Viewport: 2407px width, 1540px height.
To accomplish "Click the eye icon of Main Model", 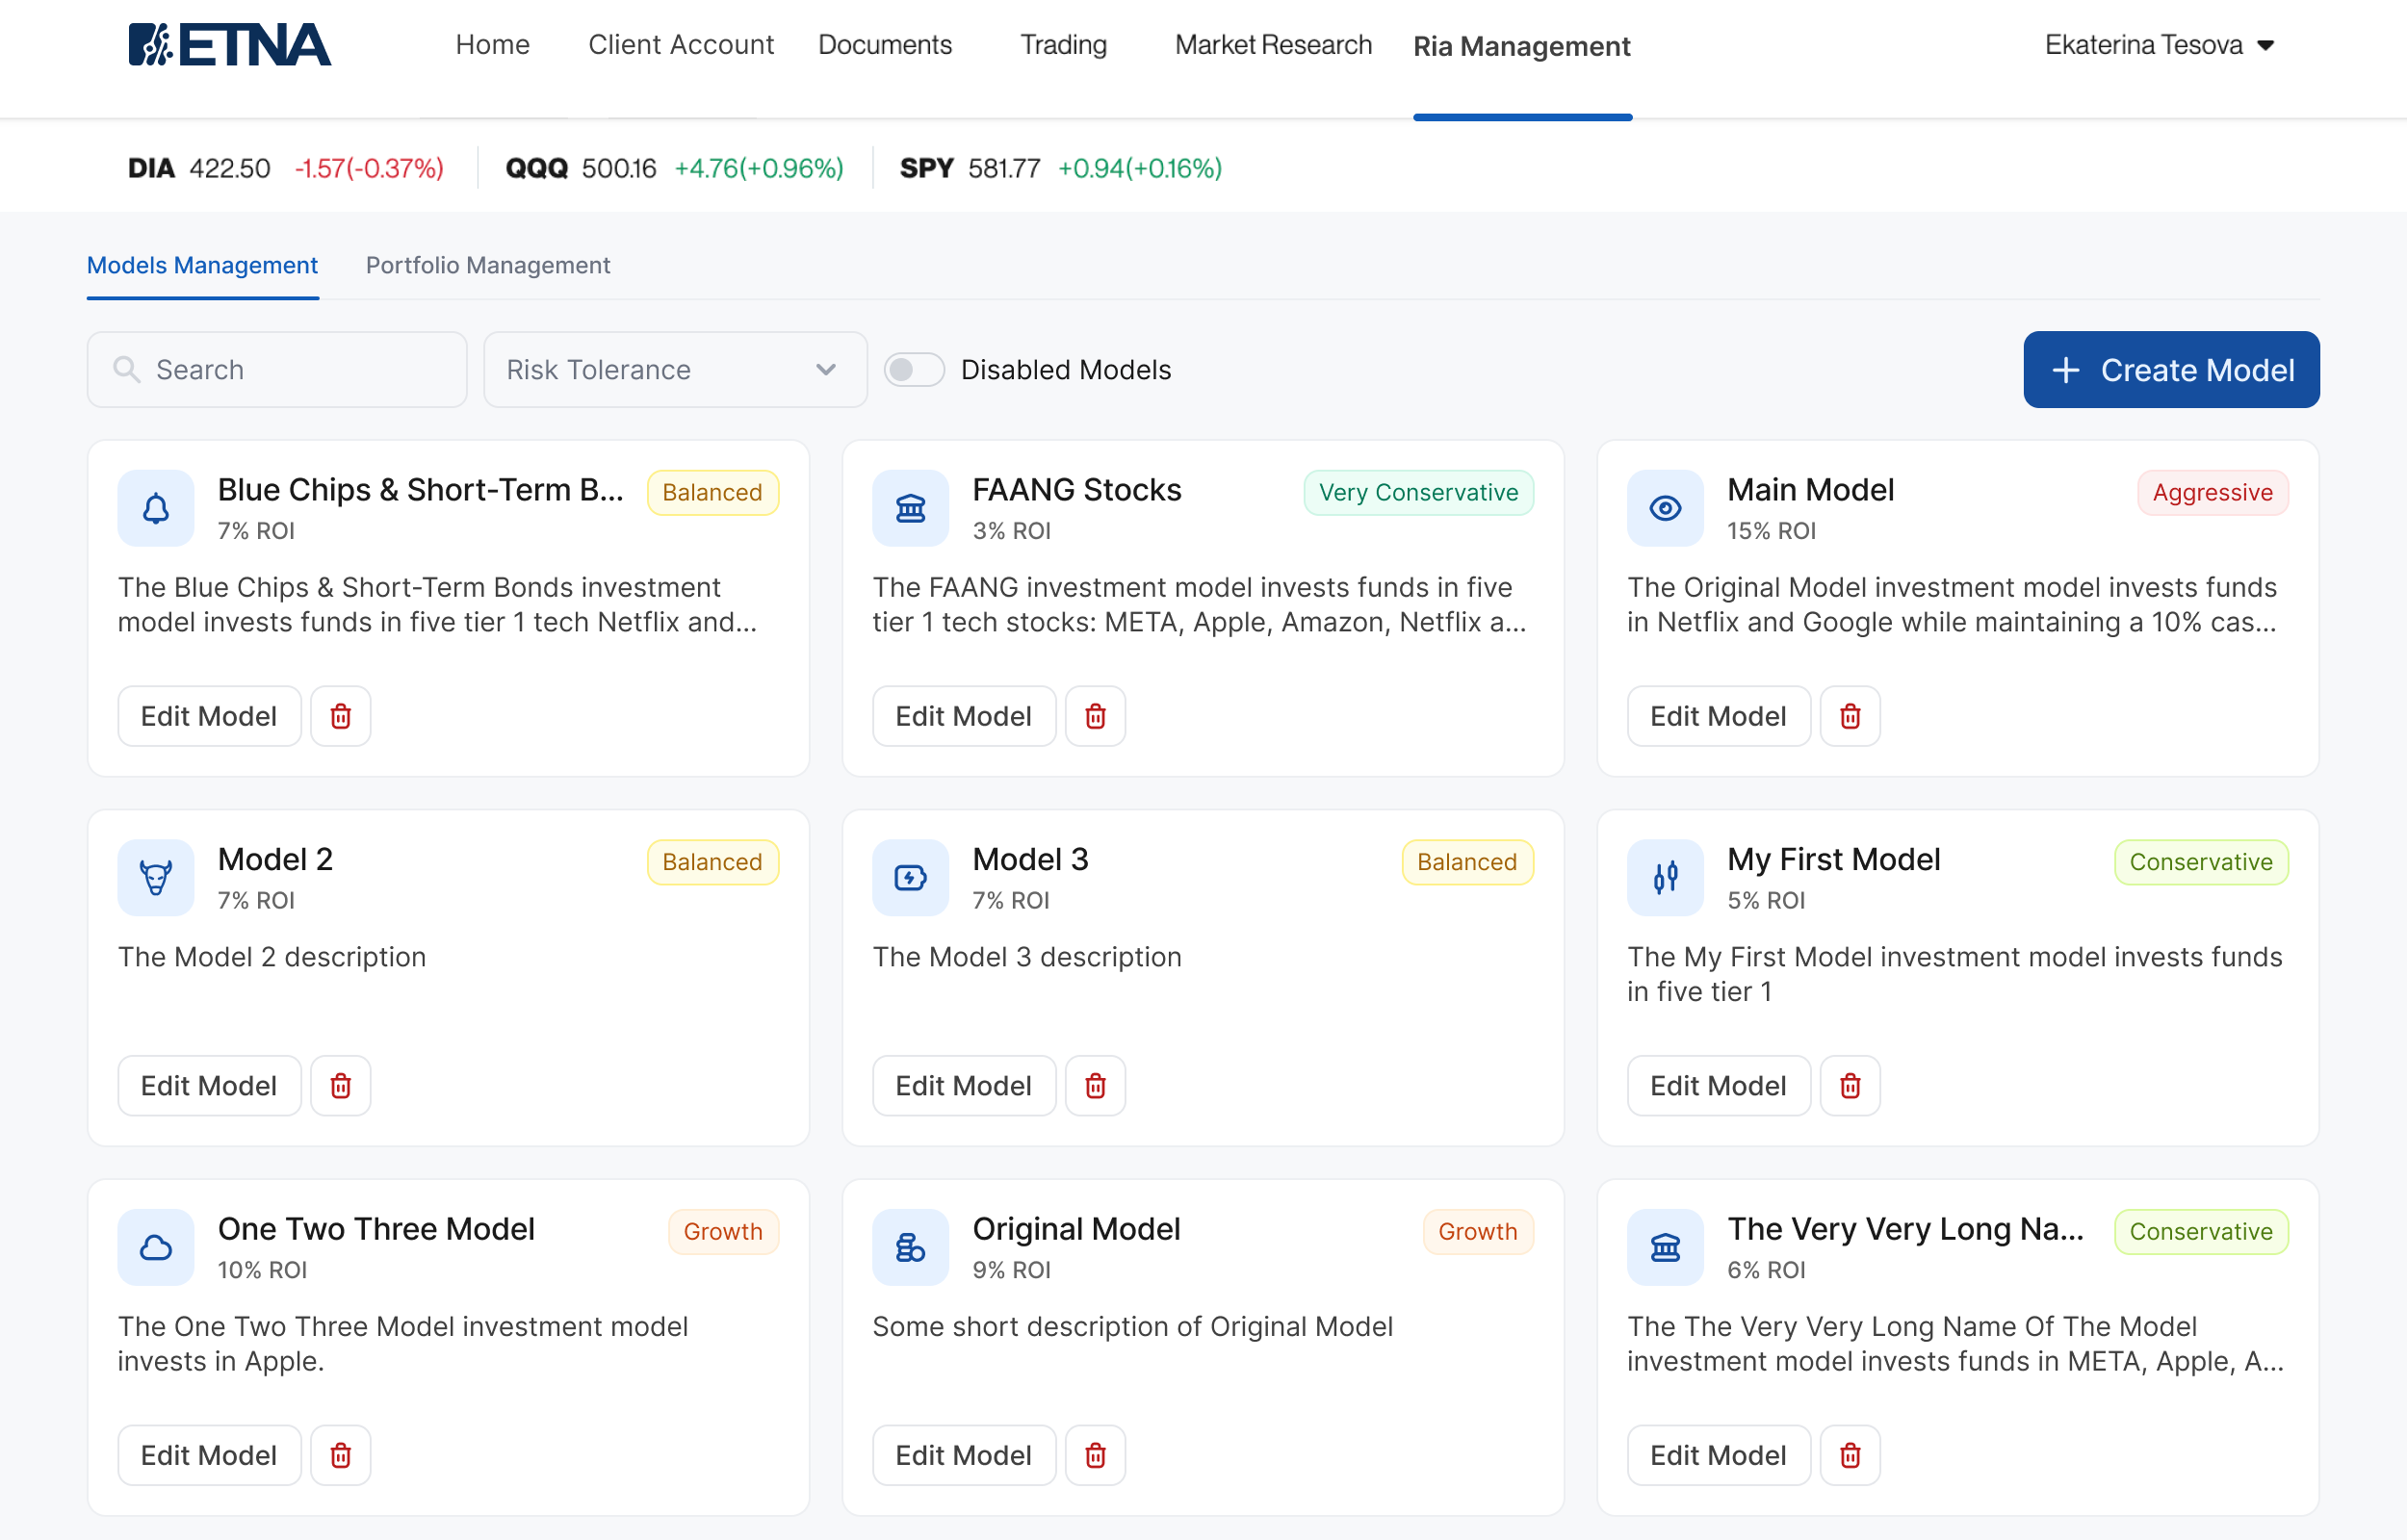I will (x=1665, y=508).
